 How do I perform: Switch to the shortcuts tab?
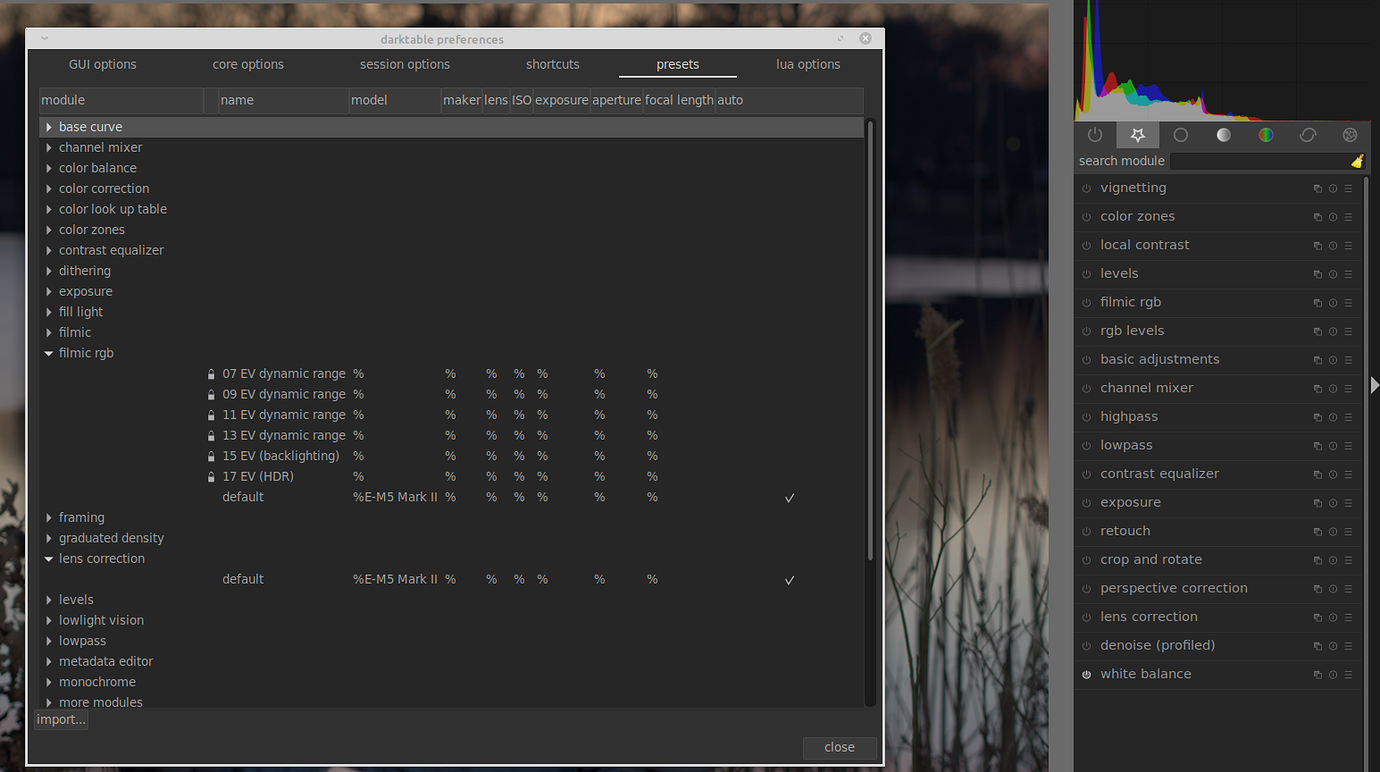point(552,64)
